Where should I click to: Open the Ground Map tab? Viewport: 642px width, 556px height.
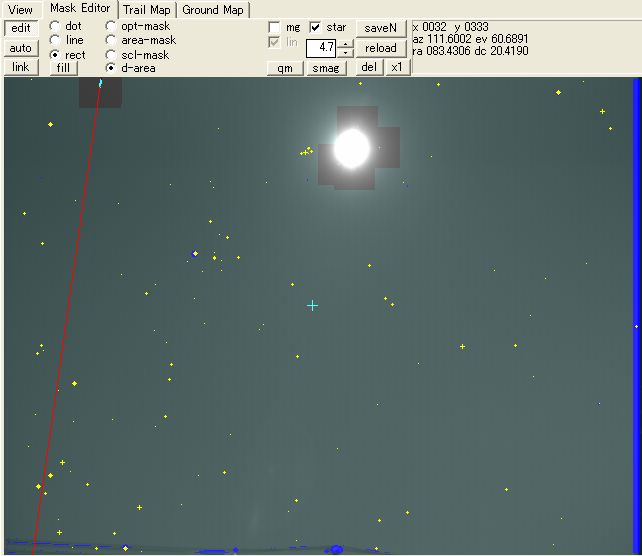[212, 10]
